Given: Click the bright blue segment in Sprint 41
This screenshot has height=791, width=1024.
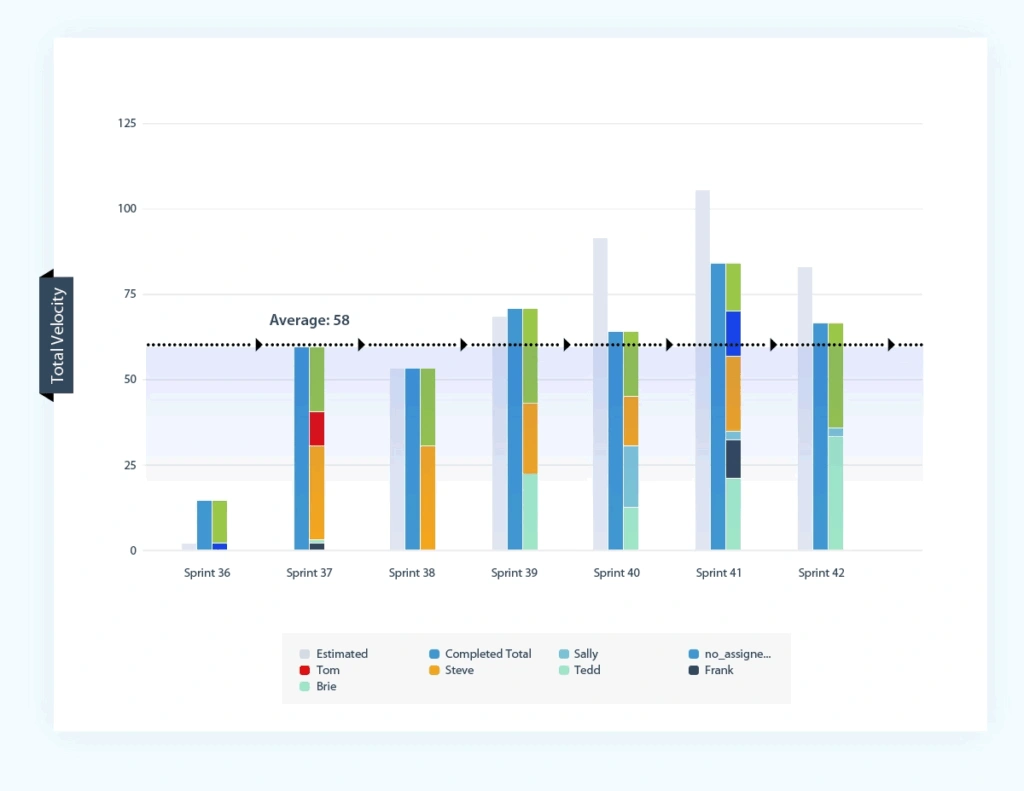Looking at the screenshot, I should (x=733, y=333).
